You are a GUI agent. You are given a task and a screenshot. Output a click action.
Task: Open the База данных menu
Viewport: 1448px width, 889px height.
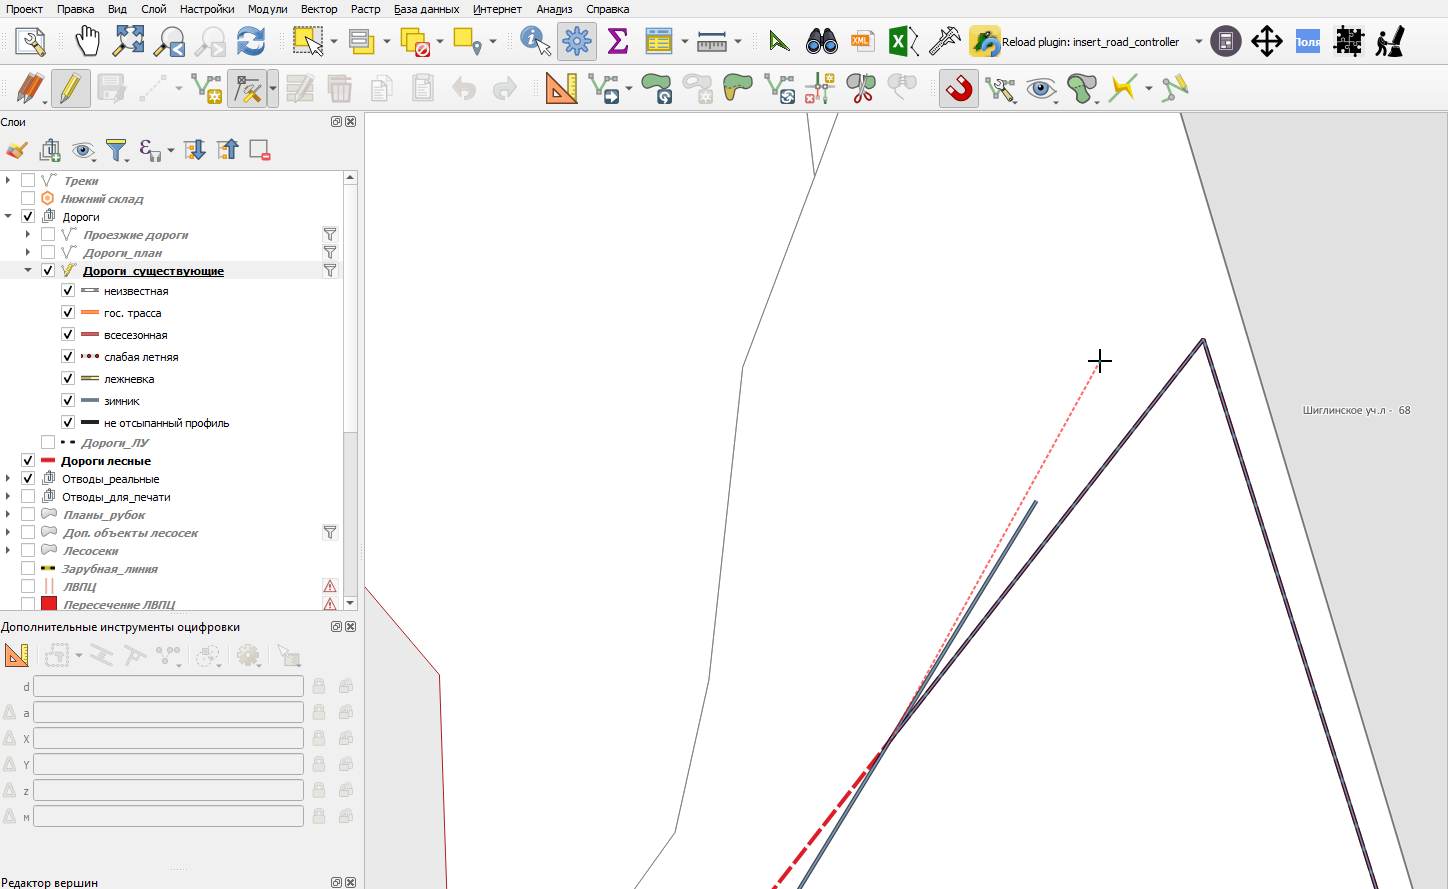point(427,9)
